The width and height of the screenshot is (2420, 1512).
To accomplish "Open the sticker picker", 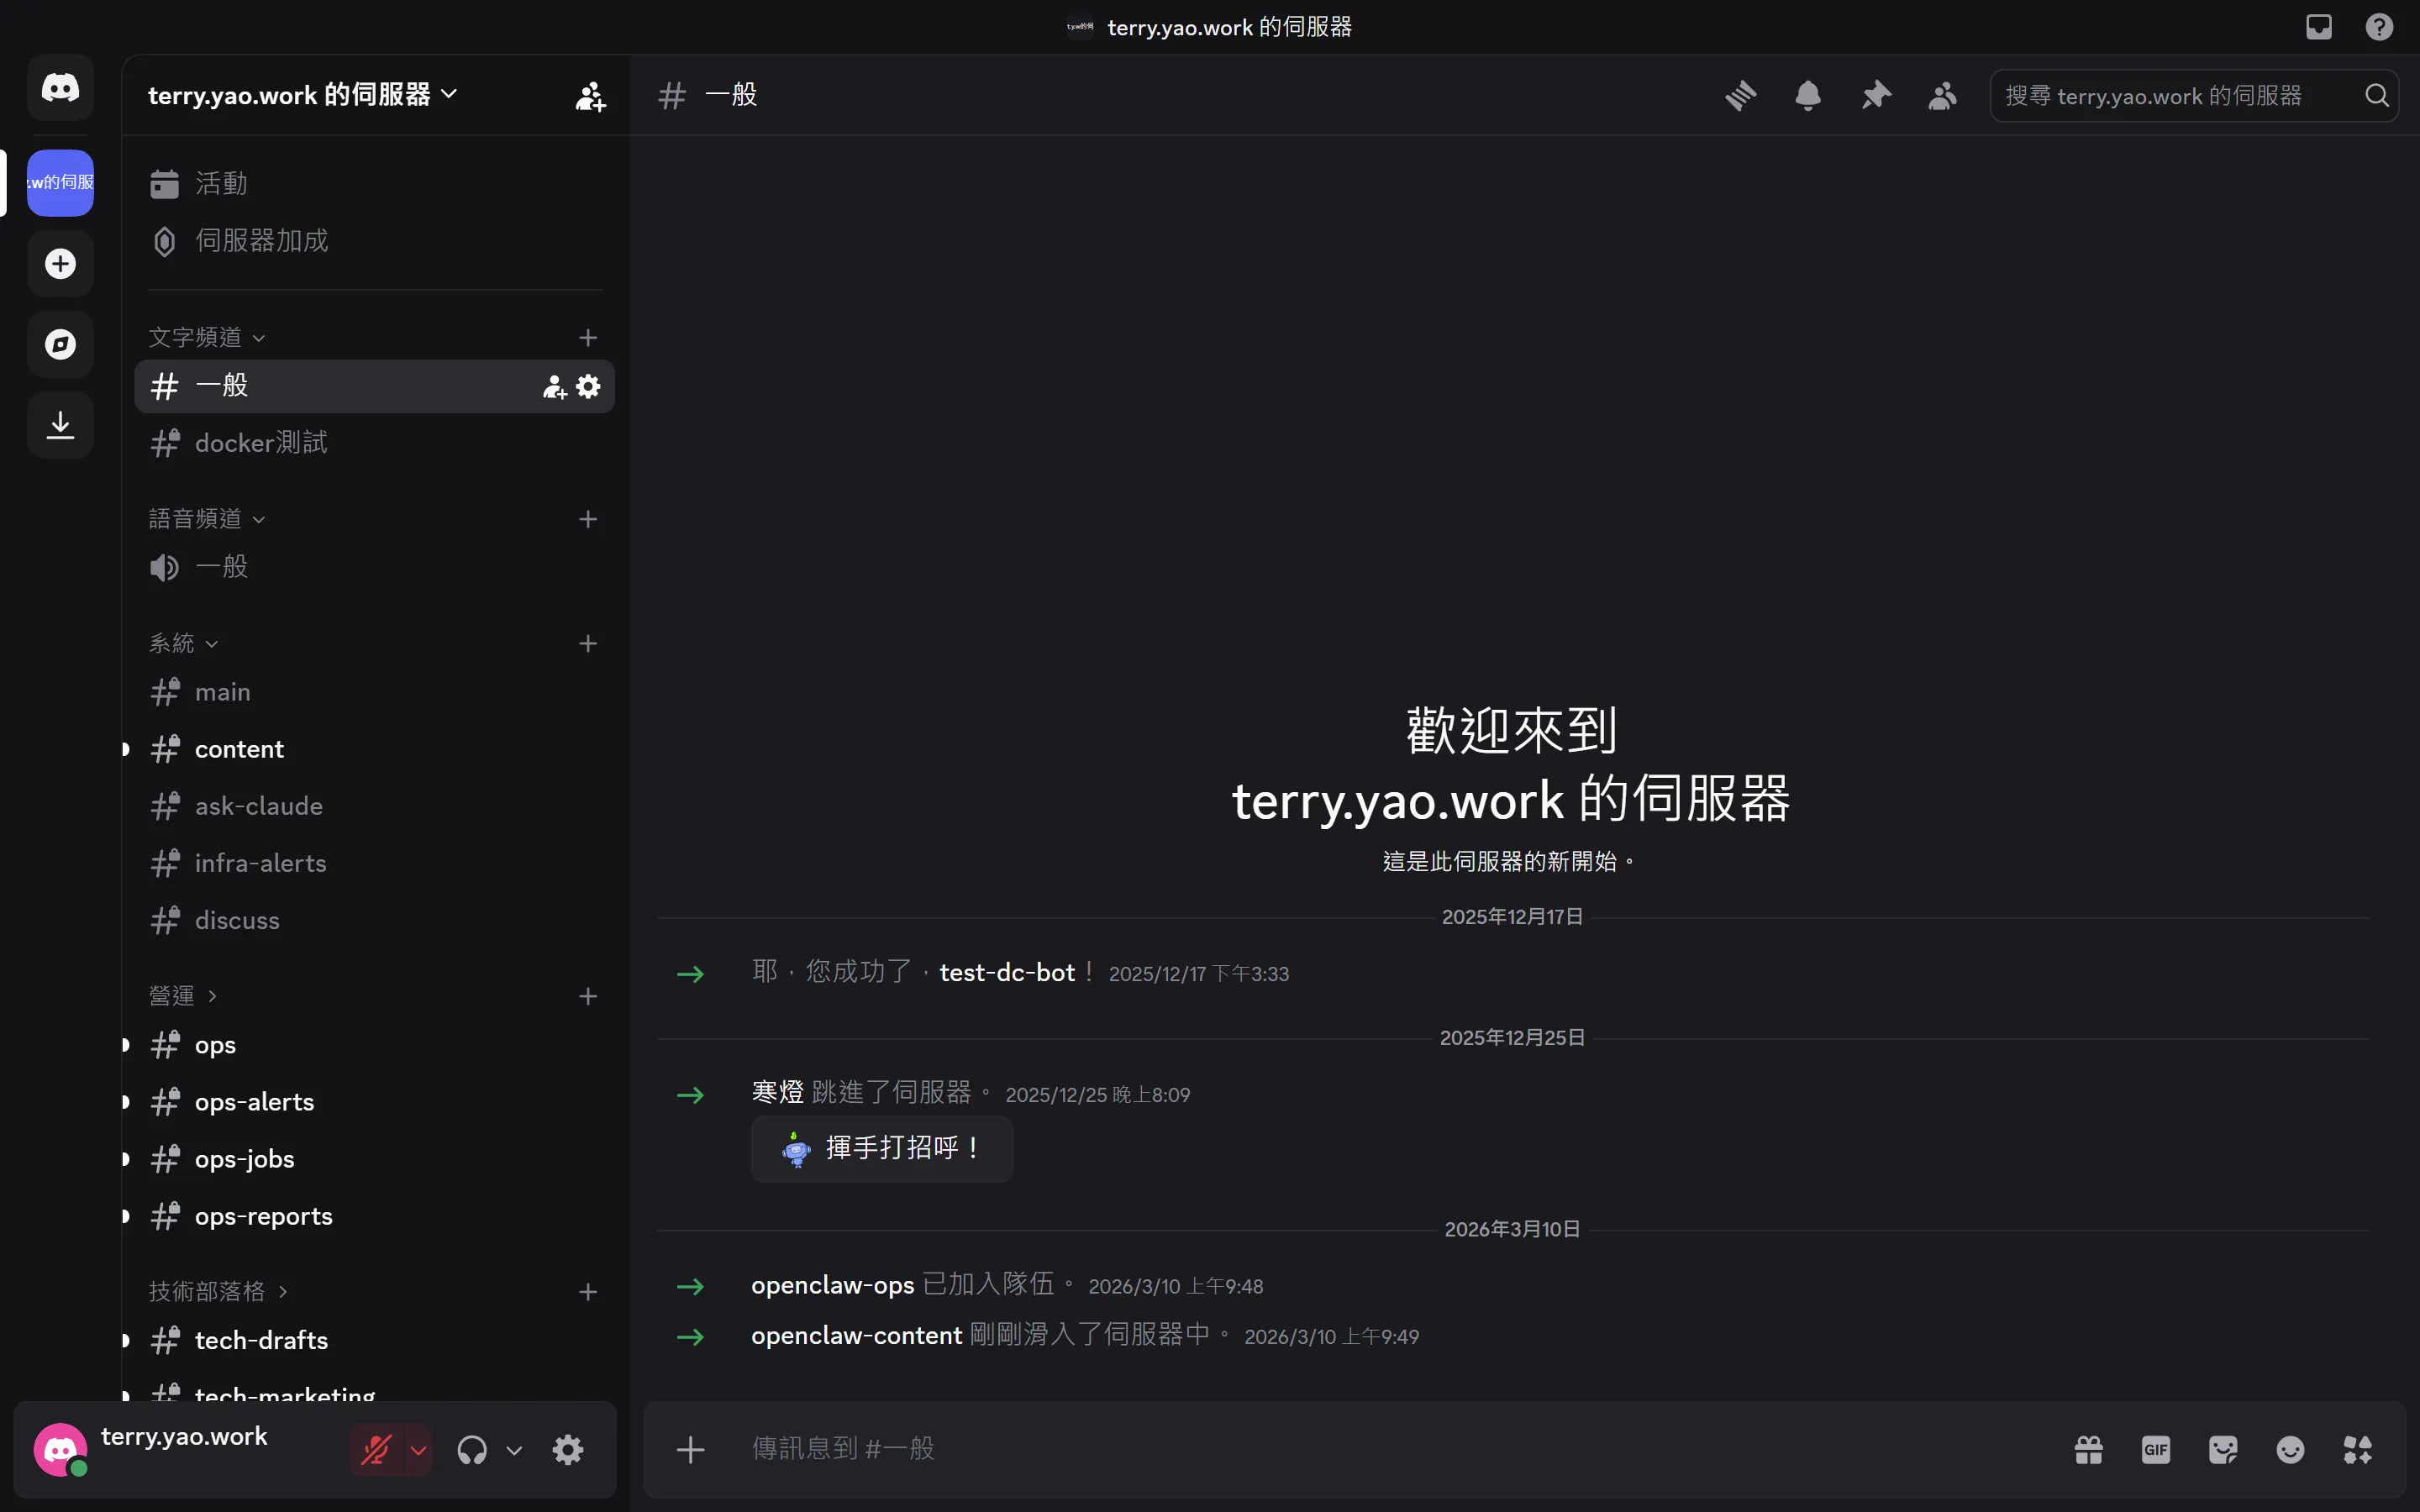I will pos(2223,1450).
